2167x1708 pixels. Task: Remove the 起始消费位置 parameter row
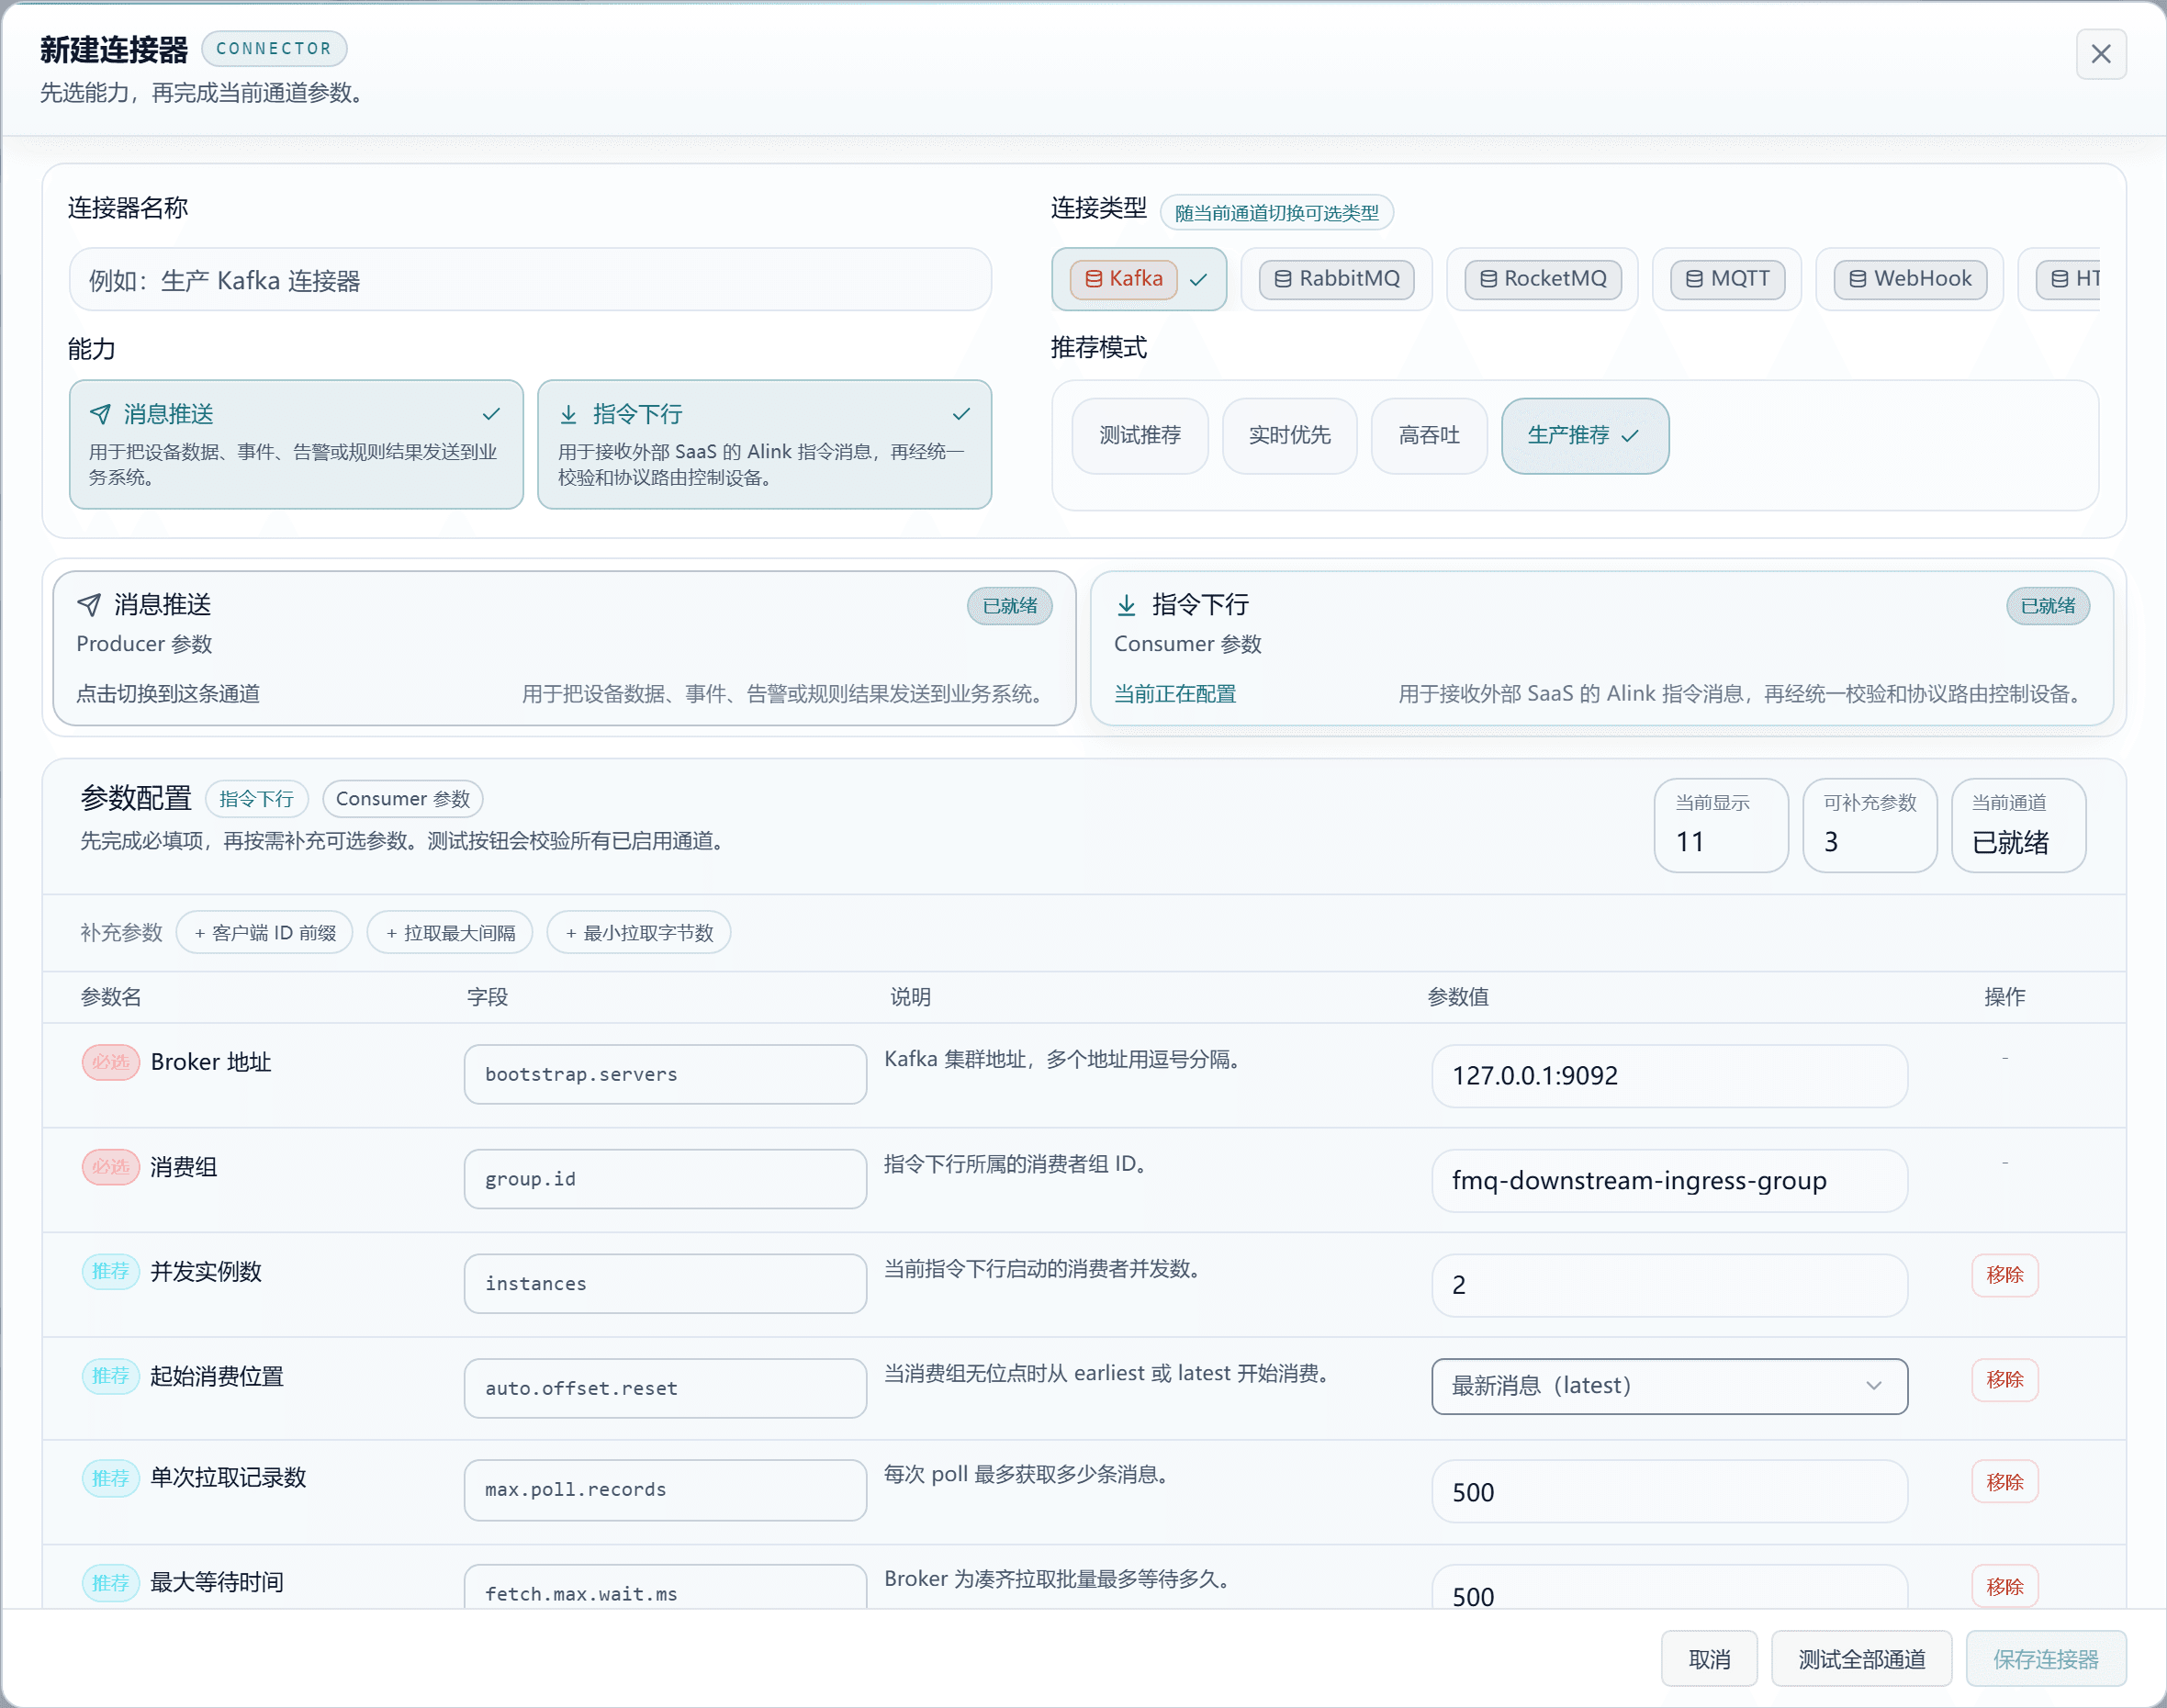2004,1380
